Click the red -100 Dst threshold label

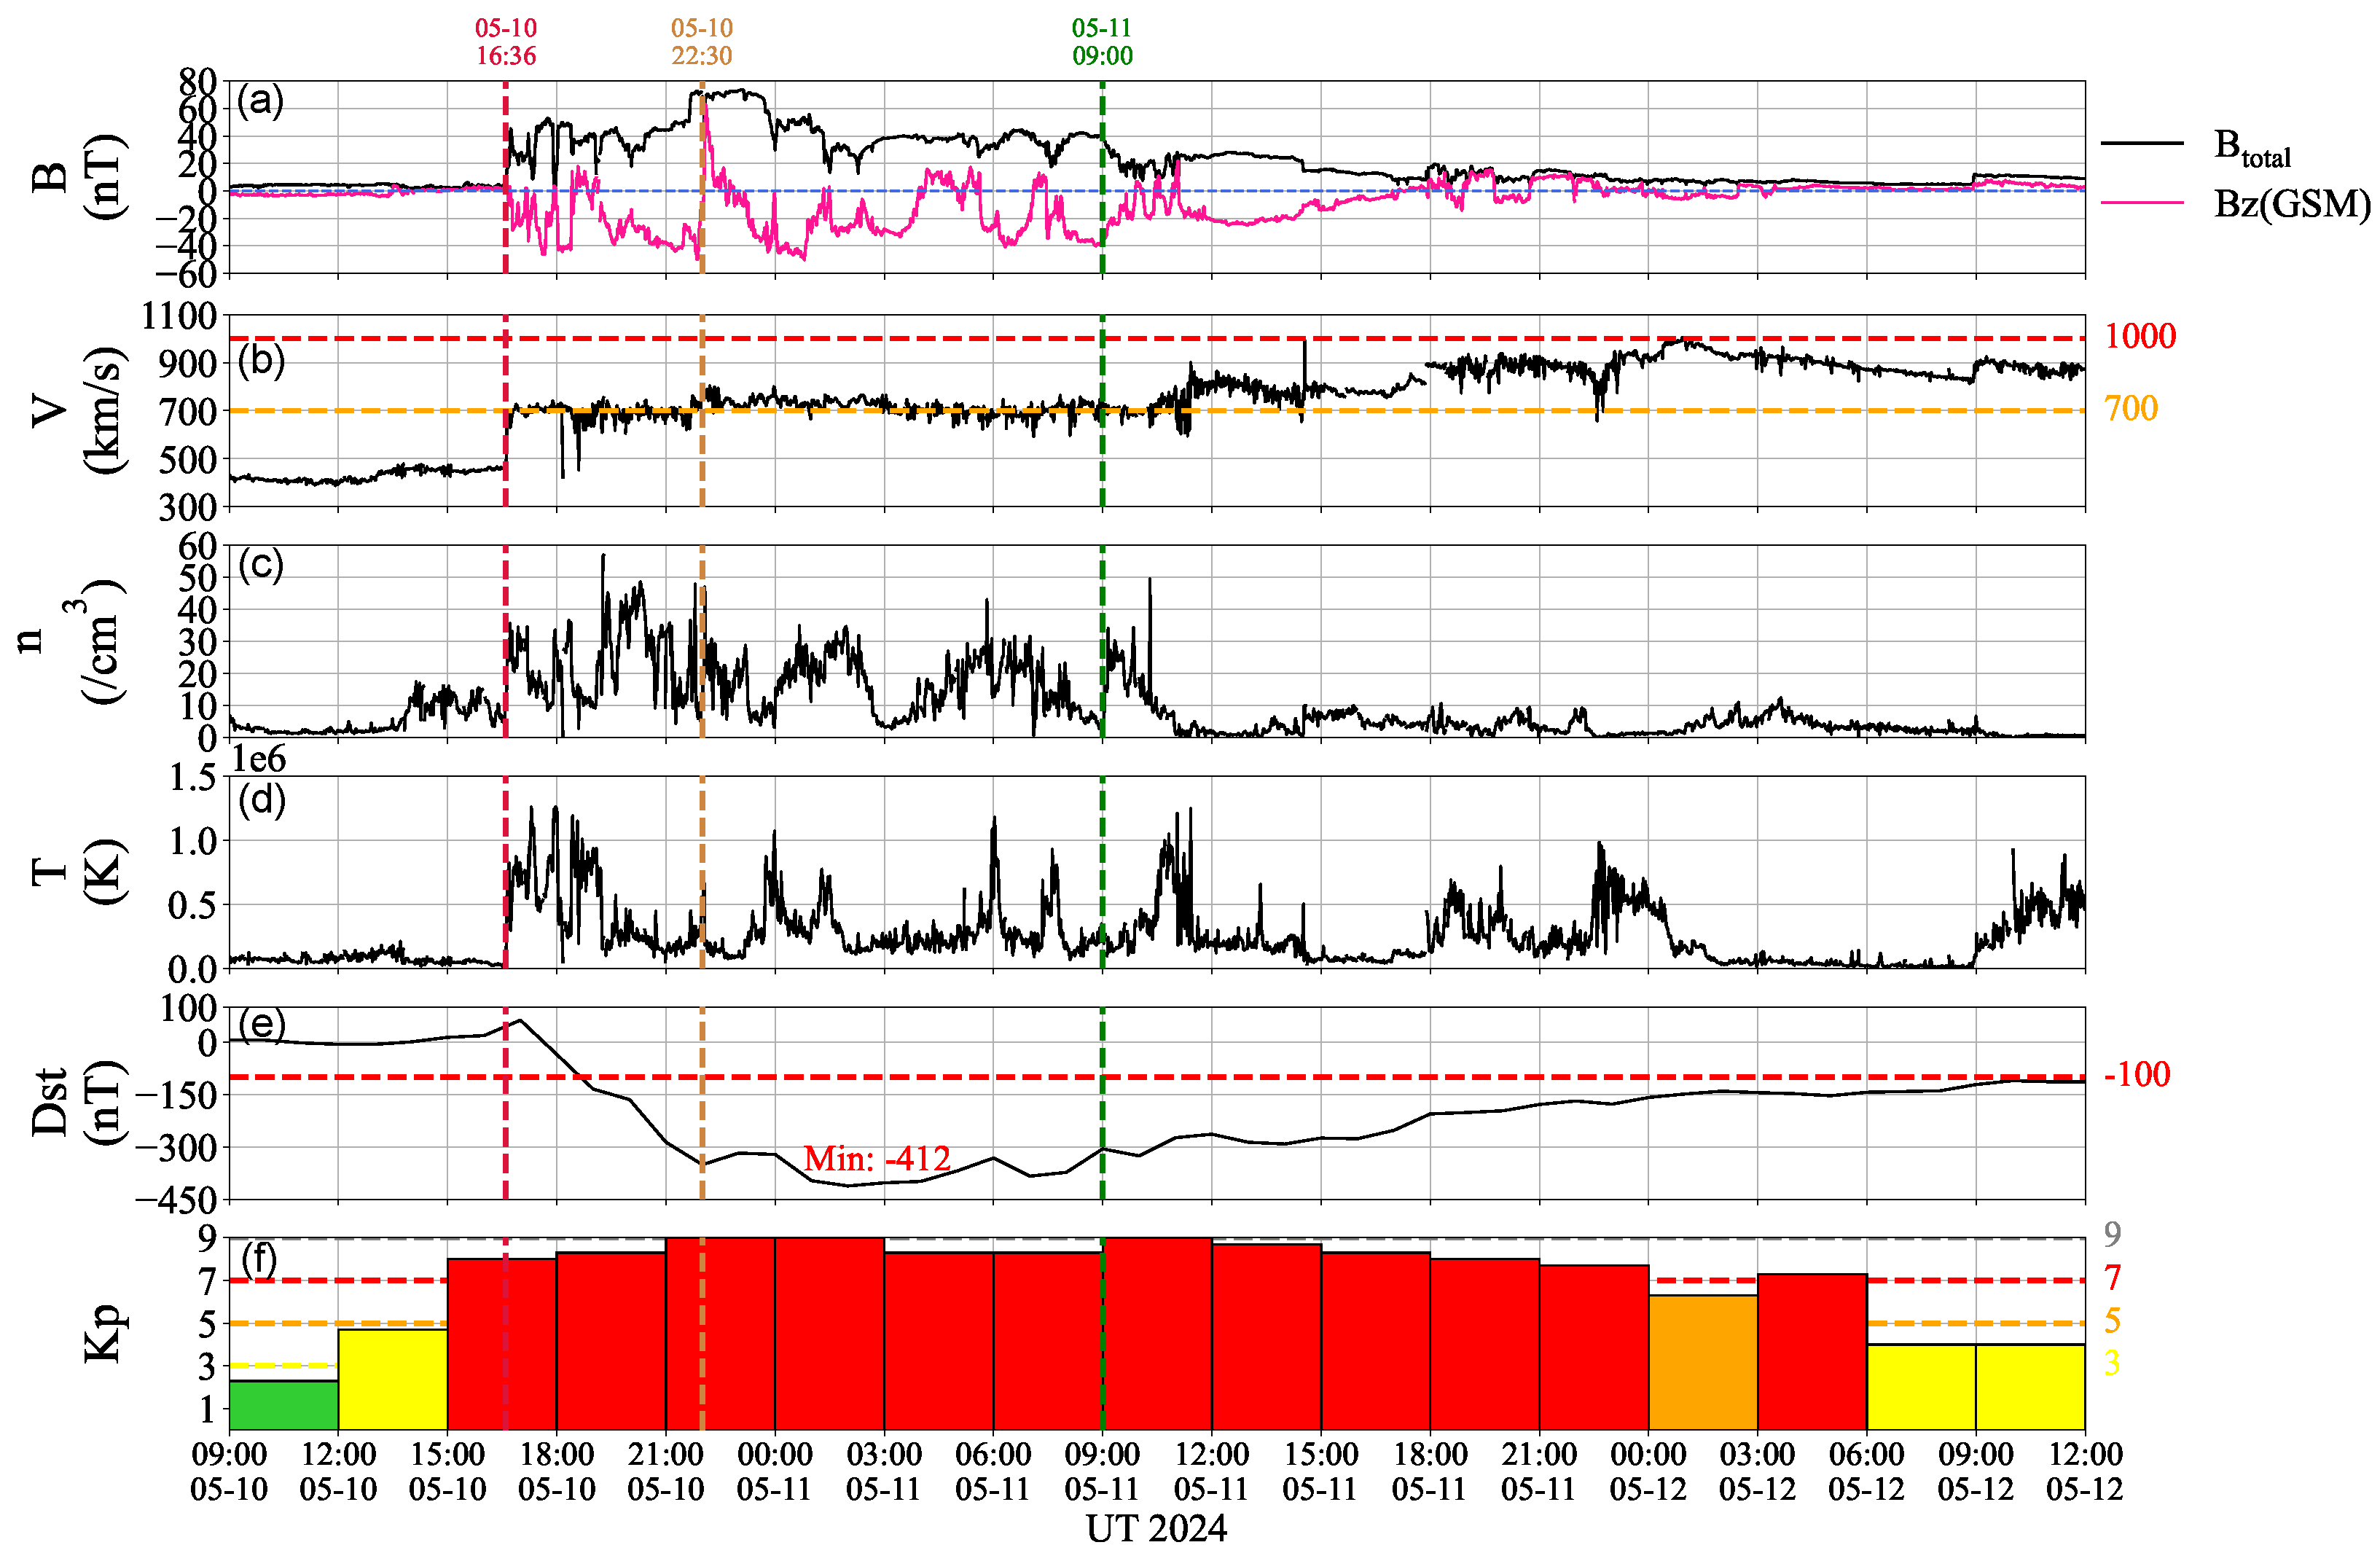click(x=2137, y=1074)
